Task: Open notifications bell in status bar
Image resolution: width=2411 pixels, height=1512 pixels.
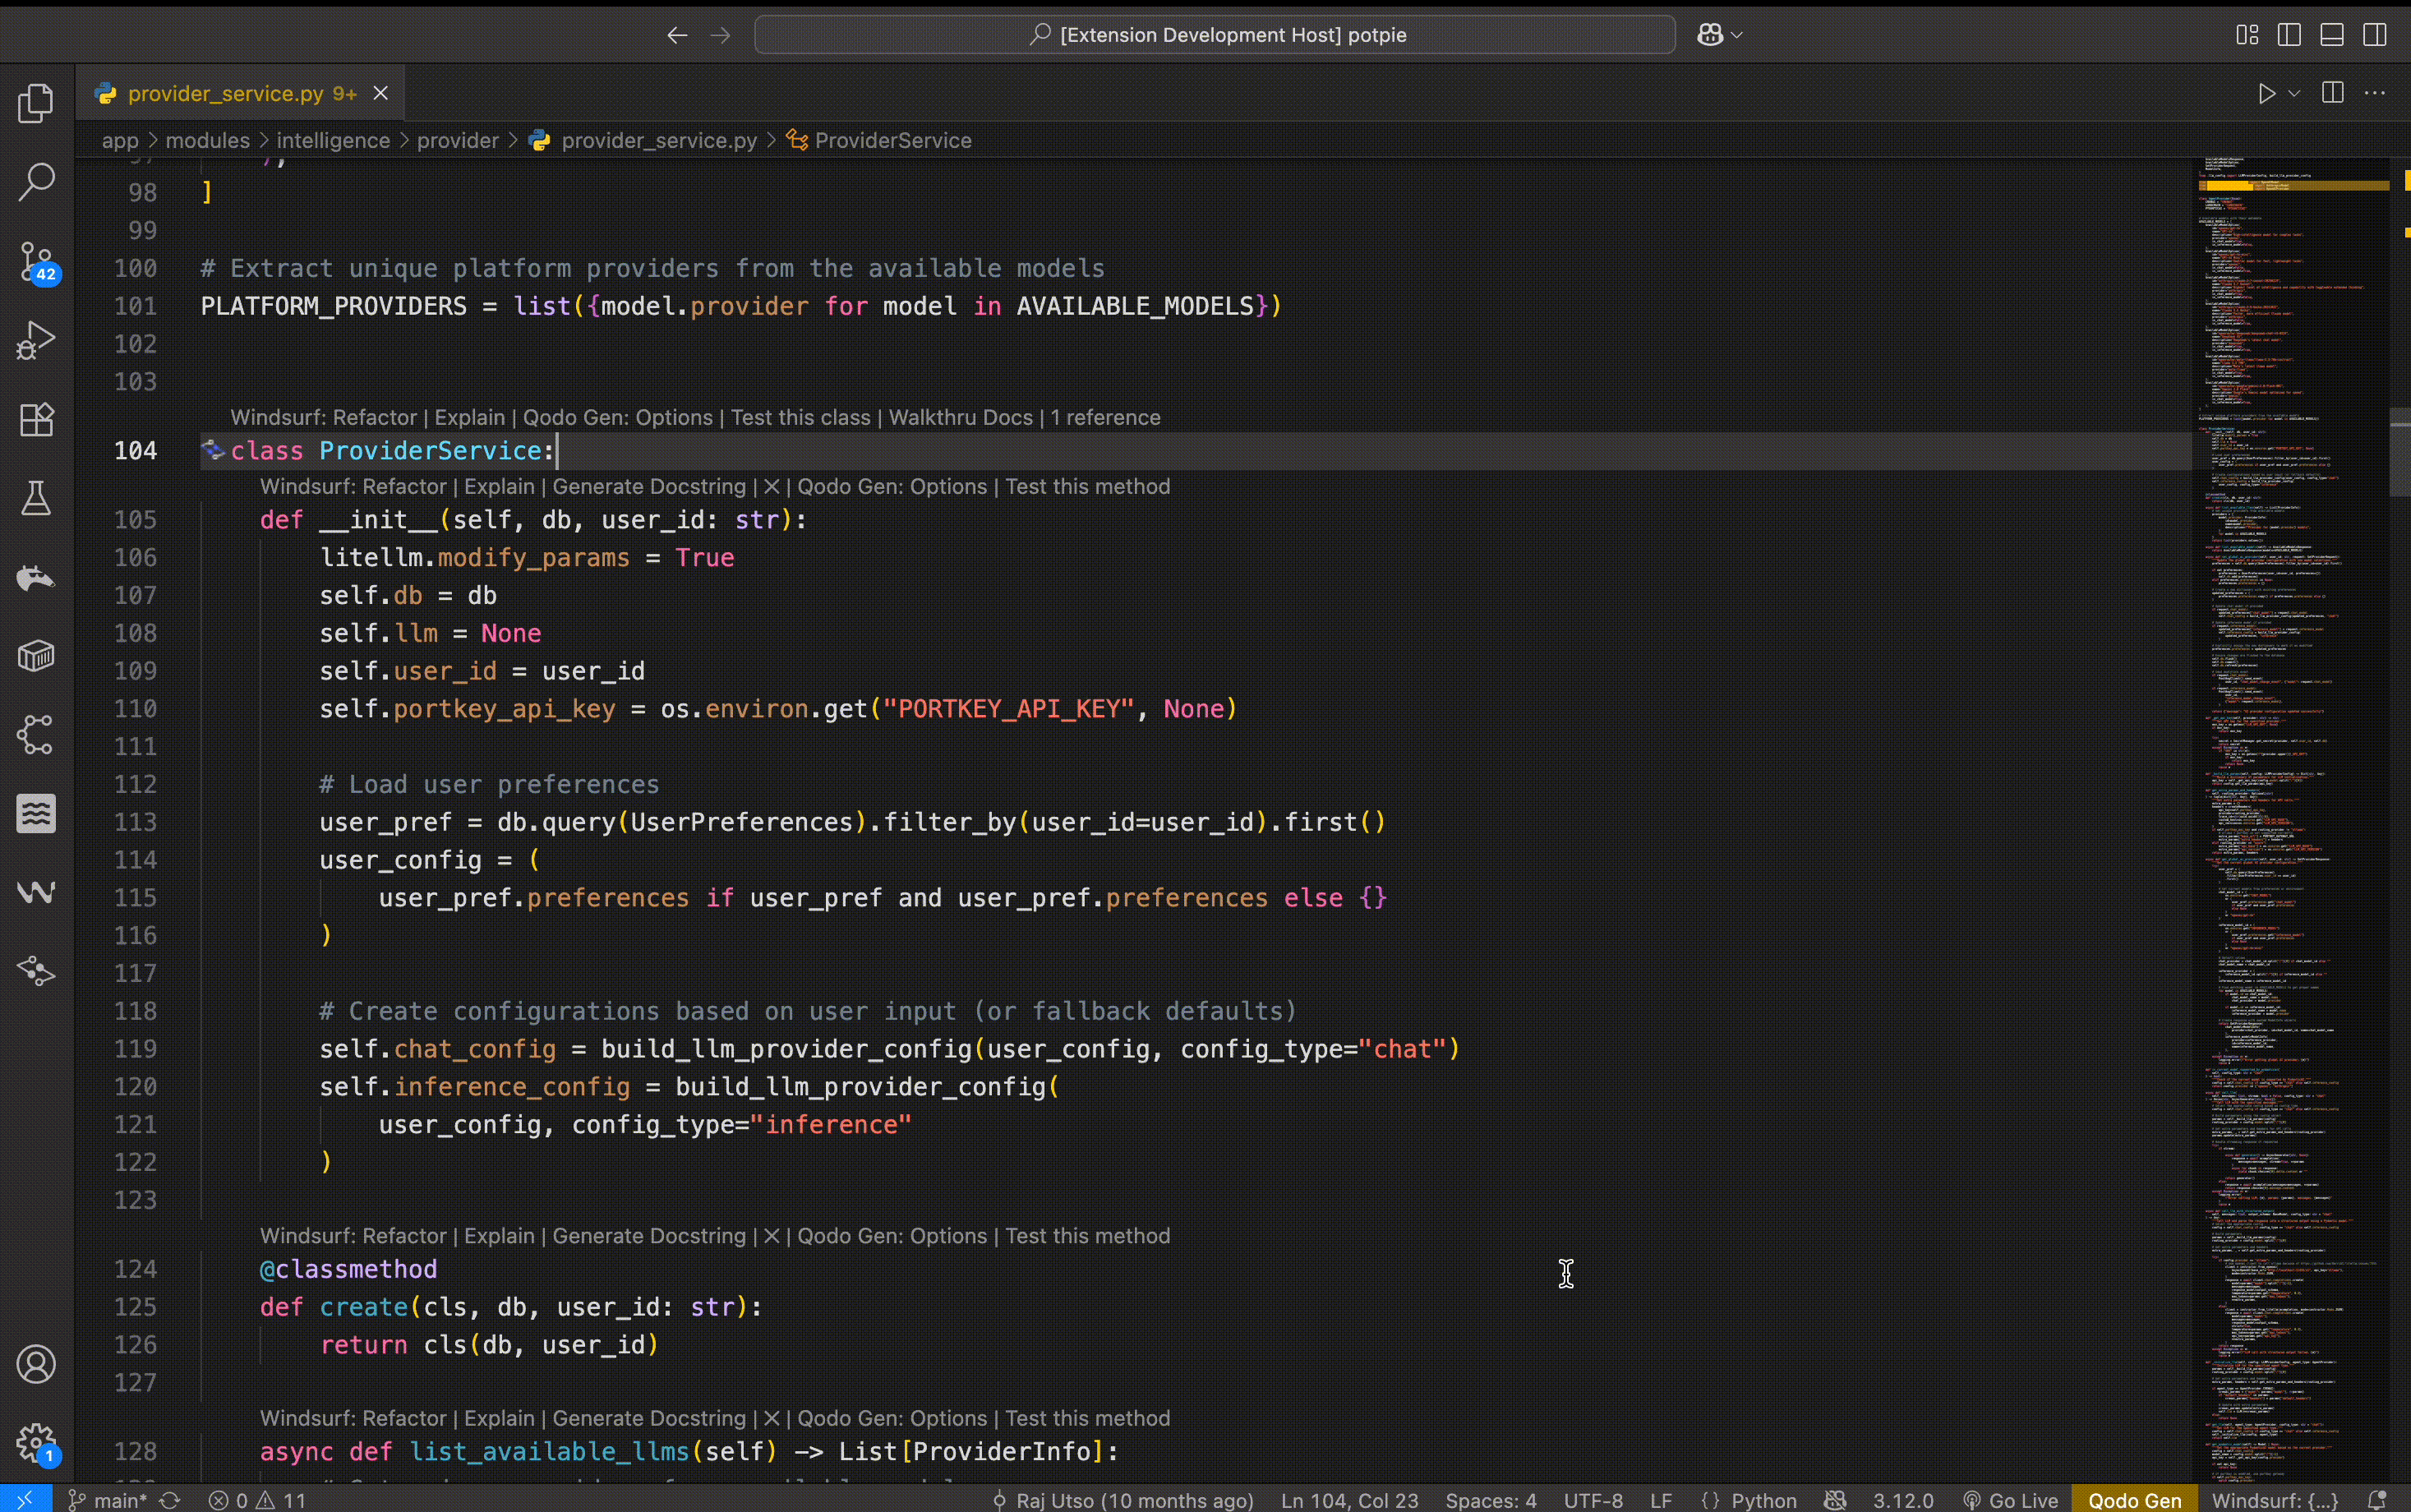Action: click(2378, 1500)
